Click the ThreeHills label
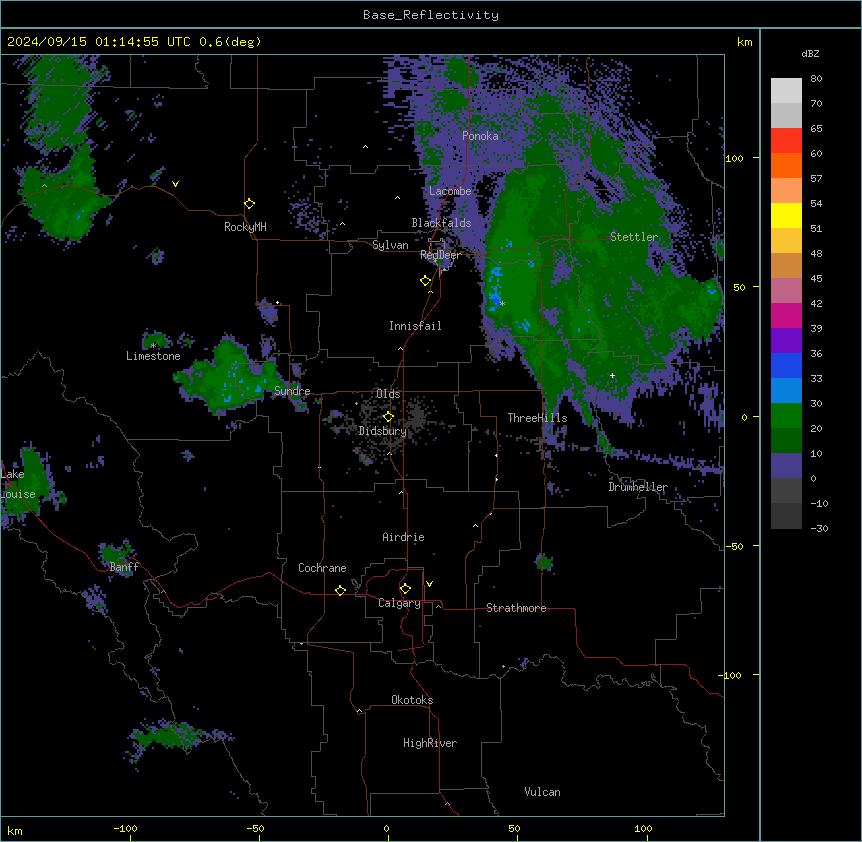 [x=537, y=418]
